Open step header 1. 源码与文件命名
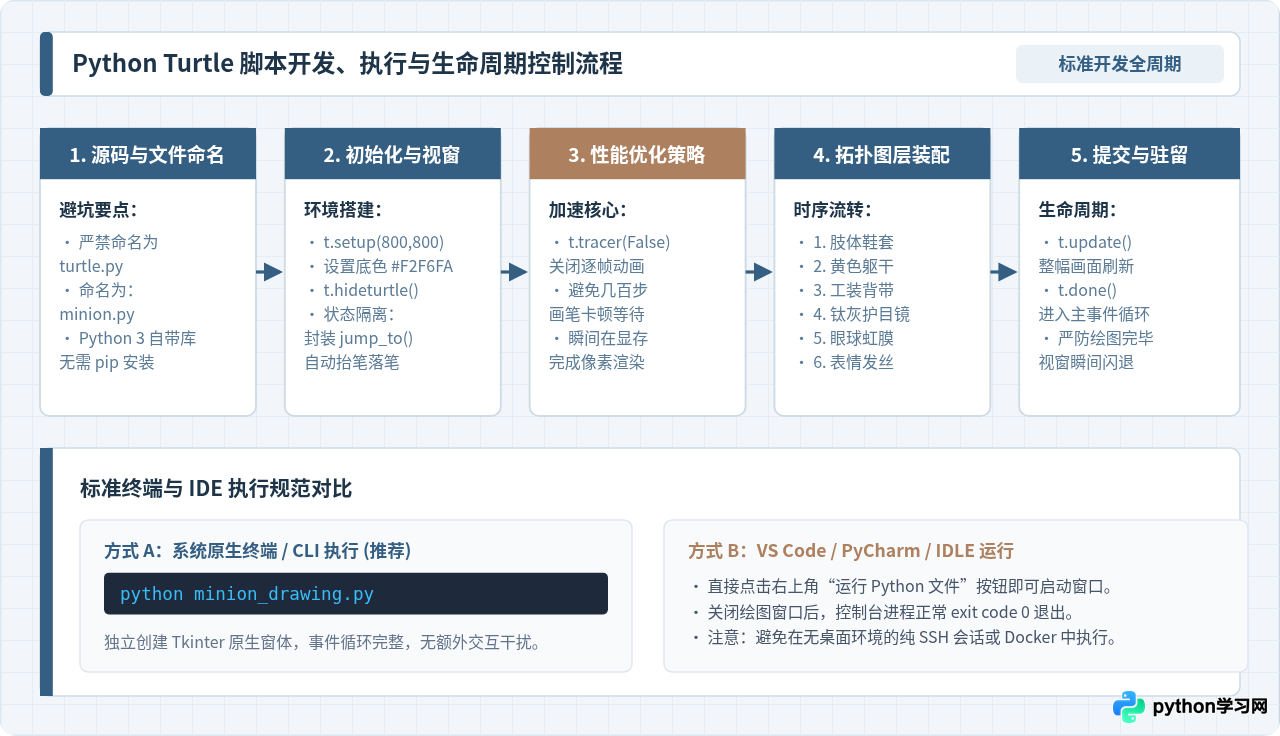 coord(147,154)
